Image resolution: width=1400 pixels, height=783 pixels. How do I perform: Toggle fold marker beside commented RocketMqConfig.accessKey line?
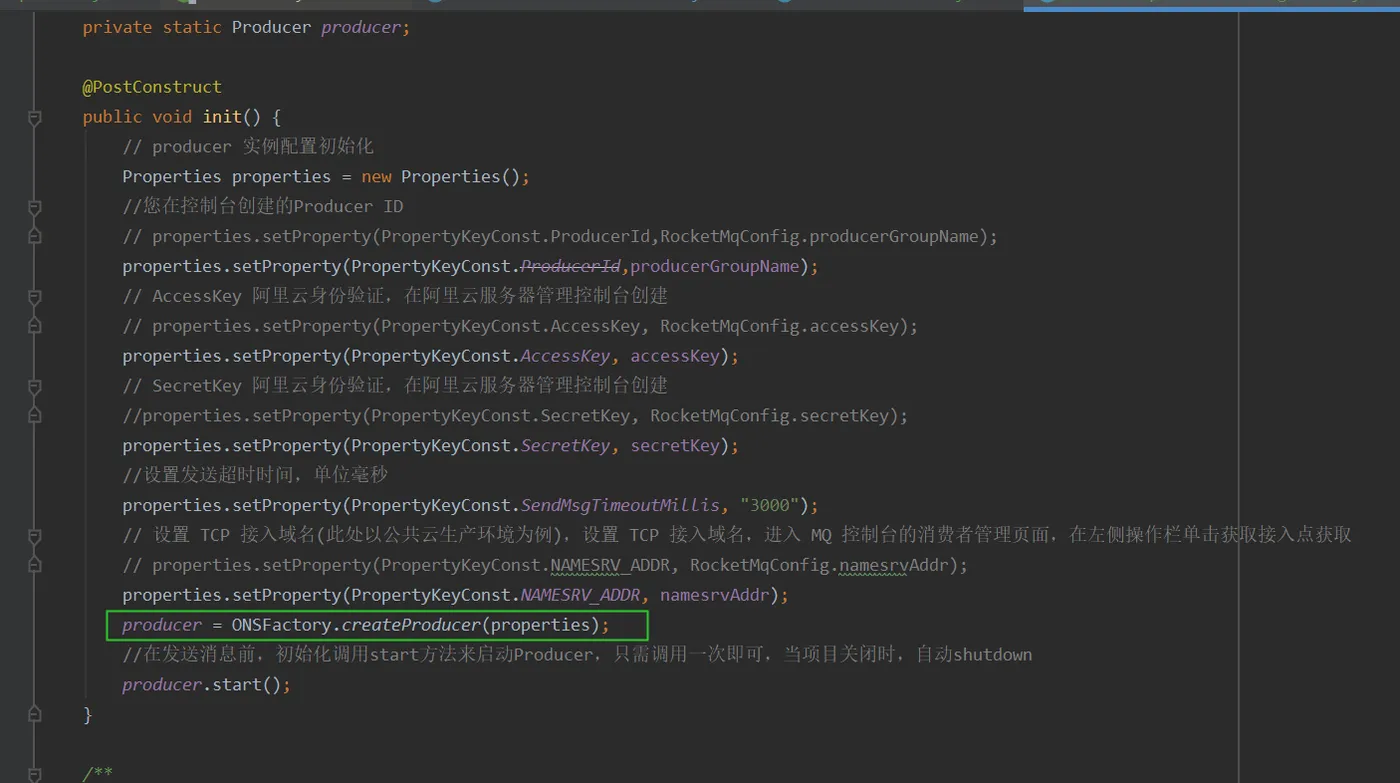(35, 327)
